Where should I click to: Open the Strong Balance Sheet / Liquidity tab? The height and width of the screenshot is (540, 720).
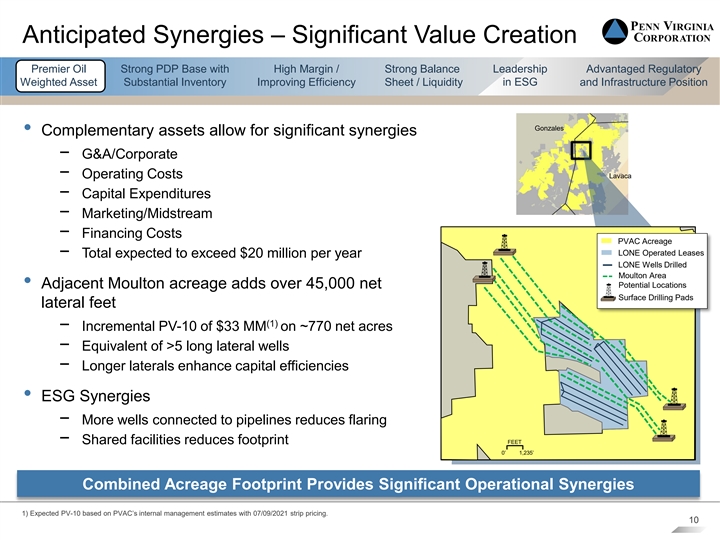tap(423, 76)
